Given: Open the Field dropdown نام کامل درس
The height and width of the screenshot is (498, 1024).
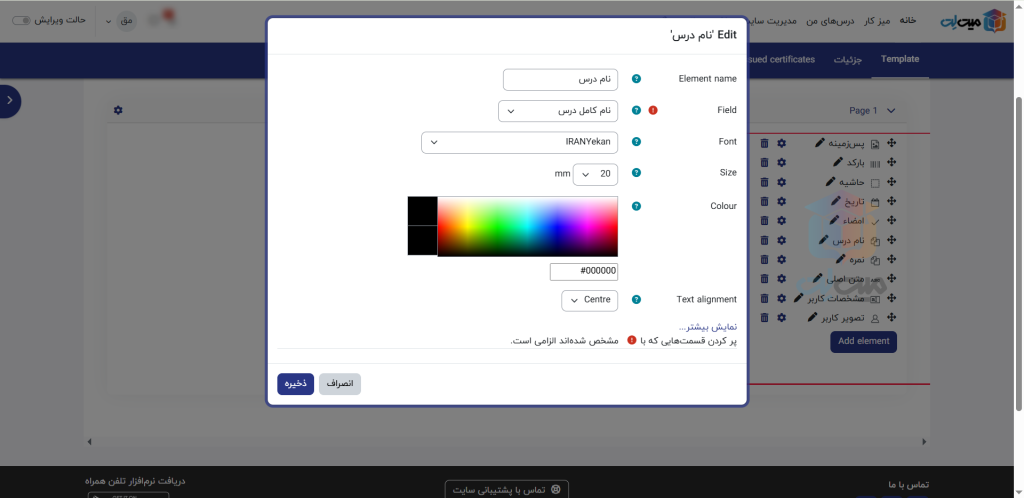Looking at the screenshot, I should coord(558,111).
